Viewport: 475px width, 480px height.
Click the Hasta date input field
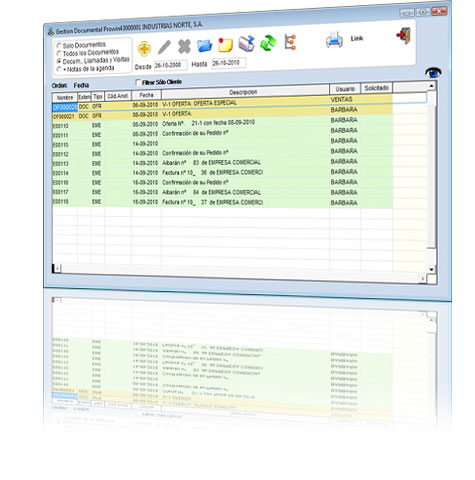pos(229,63)
